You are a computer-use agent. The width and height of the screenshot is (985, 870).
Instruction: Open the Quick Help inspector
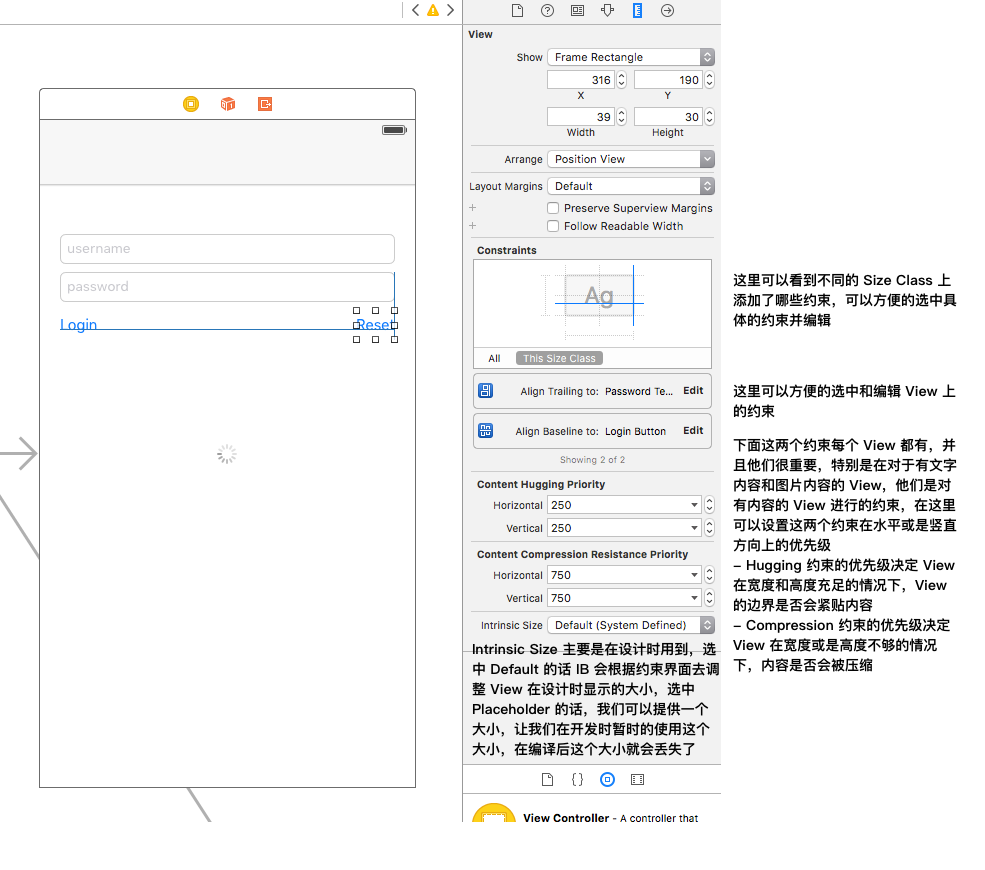tap(547, 10)
